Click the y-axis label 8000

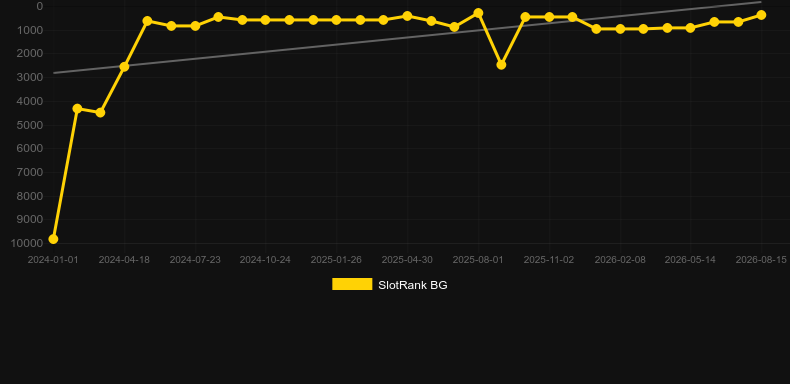(30, 196)
